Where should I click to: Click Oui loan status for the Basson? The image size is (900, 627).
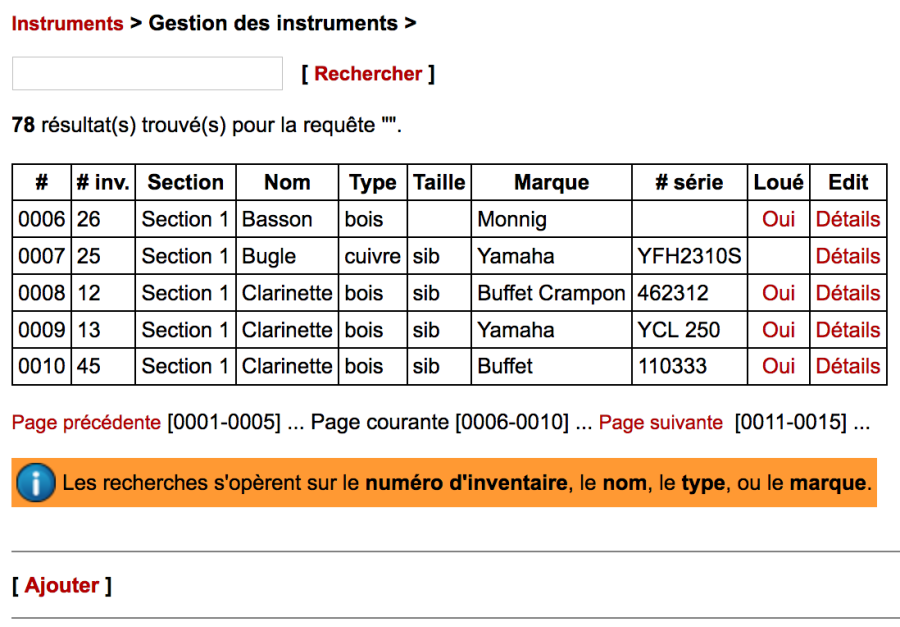tap(778, 219)
